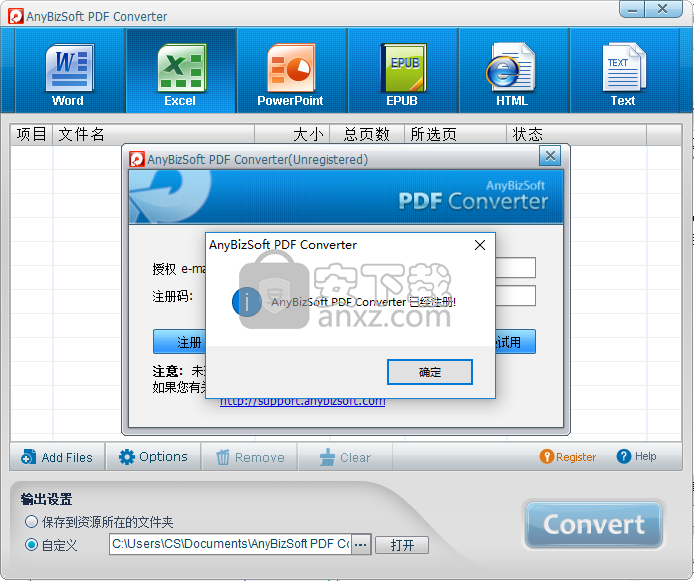
Task: Click the Add Files button
Action: click(57, 457)
